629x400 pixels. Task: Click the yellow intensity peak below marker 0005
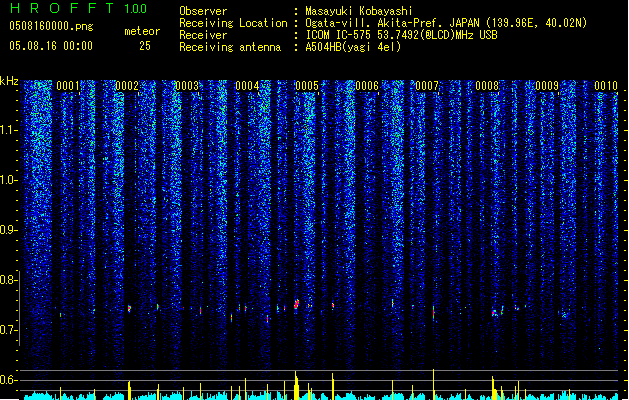coord(296,385)
